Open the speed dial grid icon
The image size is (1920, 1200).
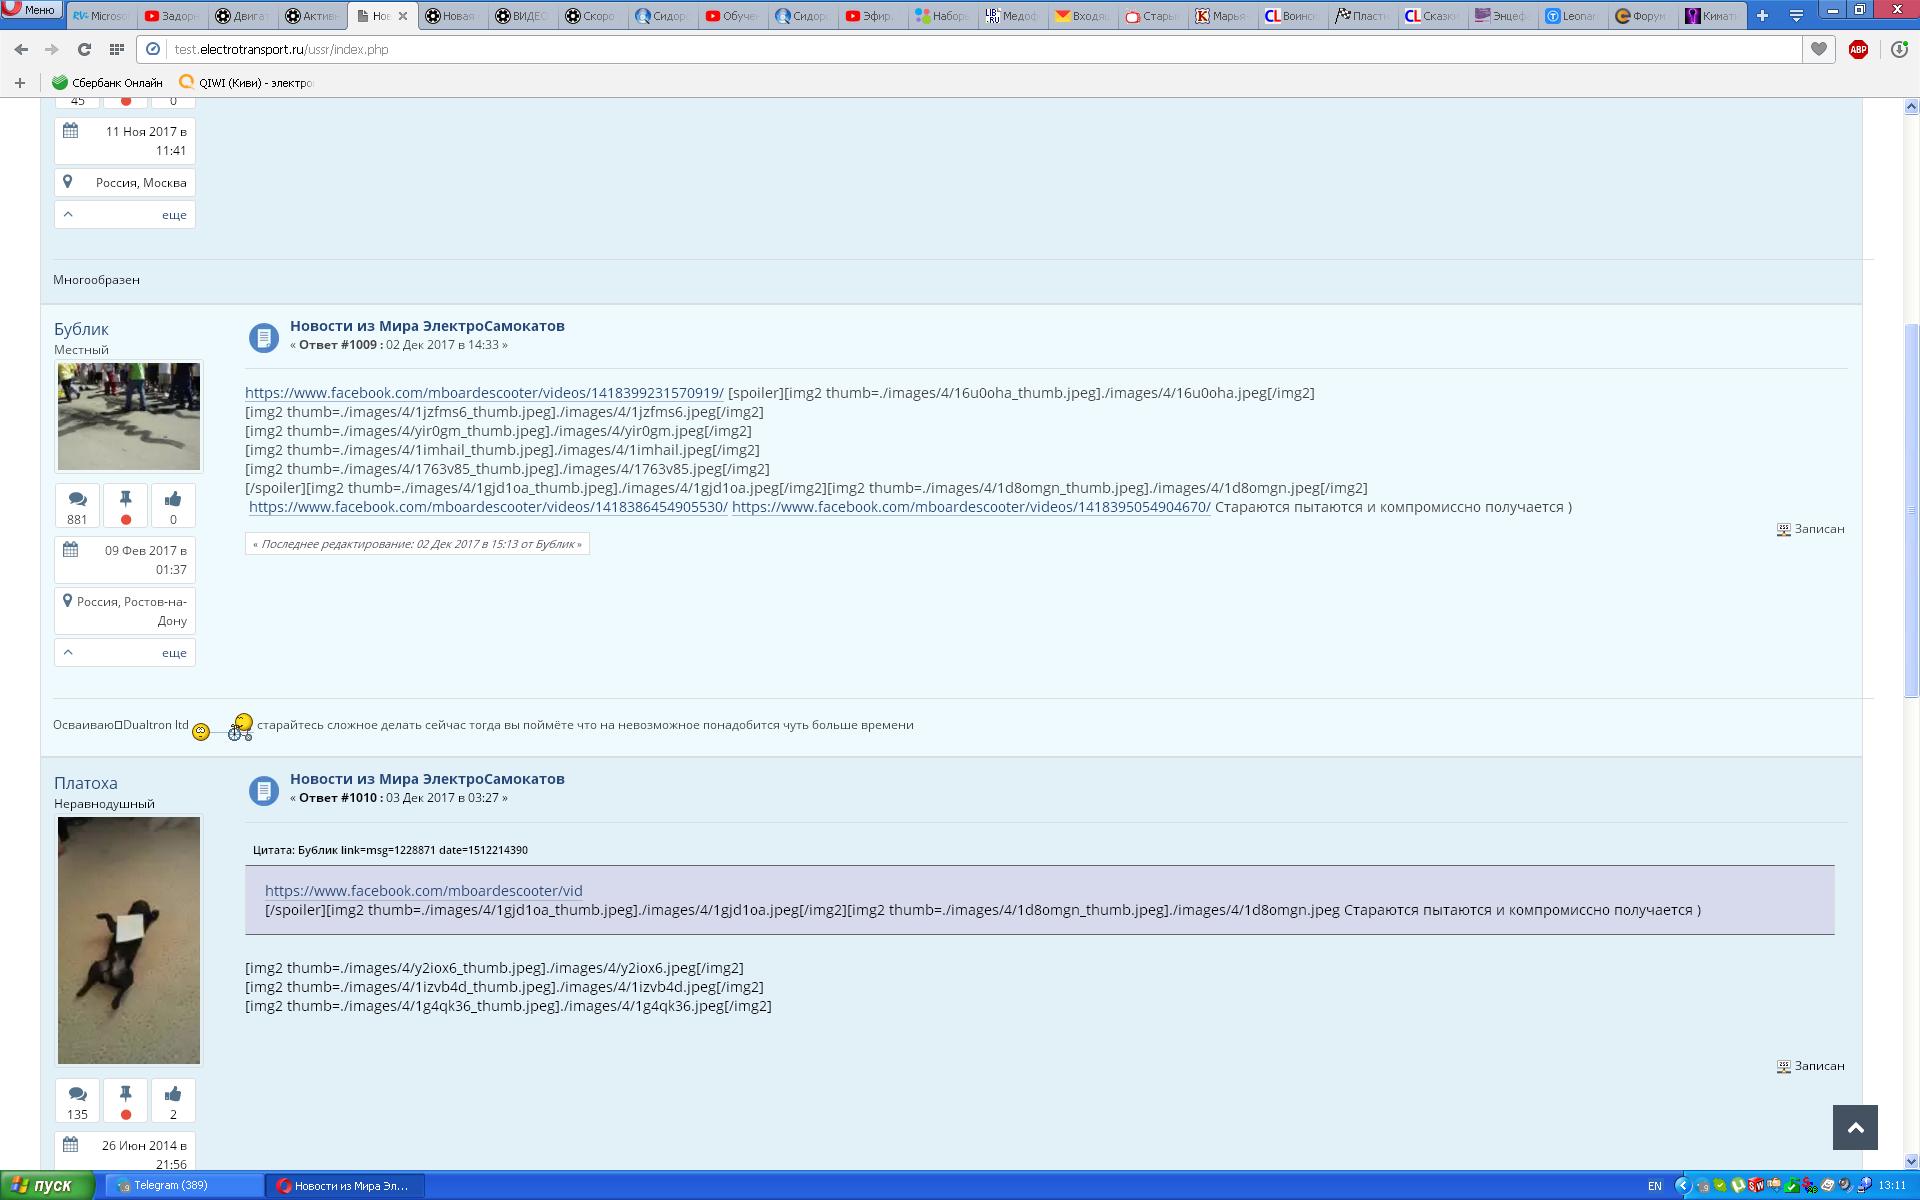click(116, 49)
